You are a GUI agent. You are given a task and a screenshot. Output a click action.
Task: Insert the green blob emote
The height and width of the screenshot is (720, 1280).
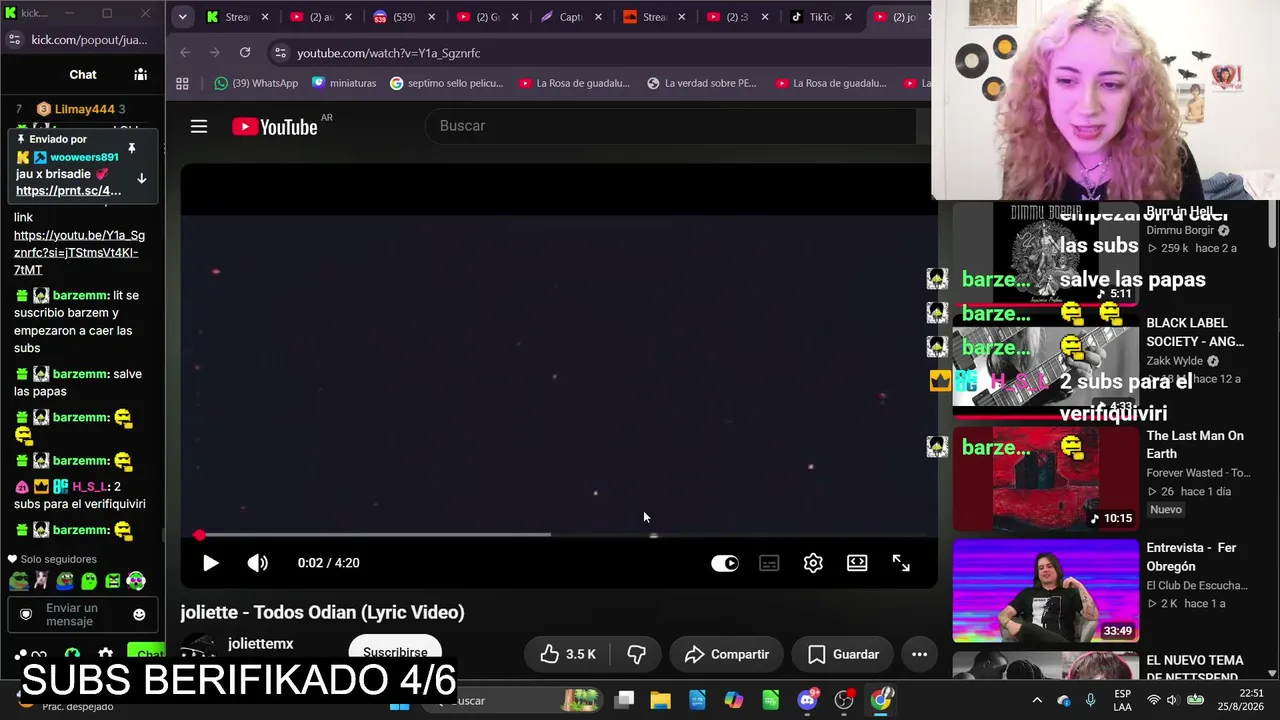[x=89, y=580]
